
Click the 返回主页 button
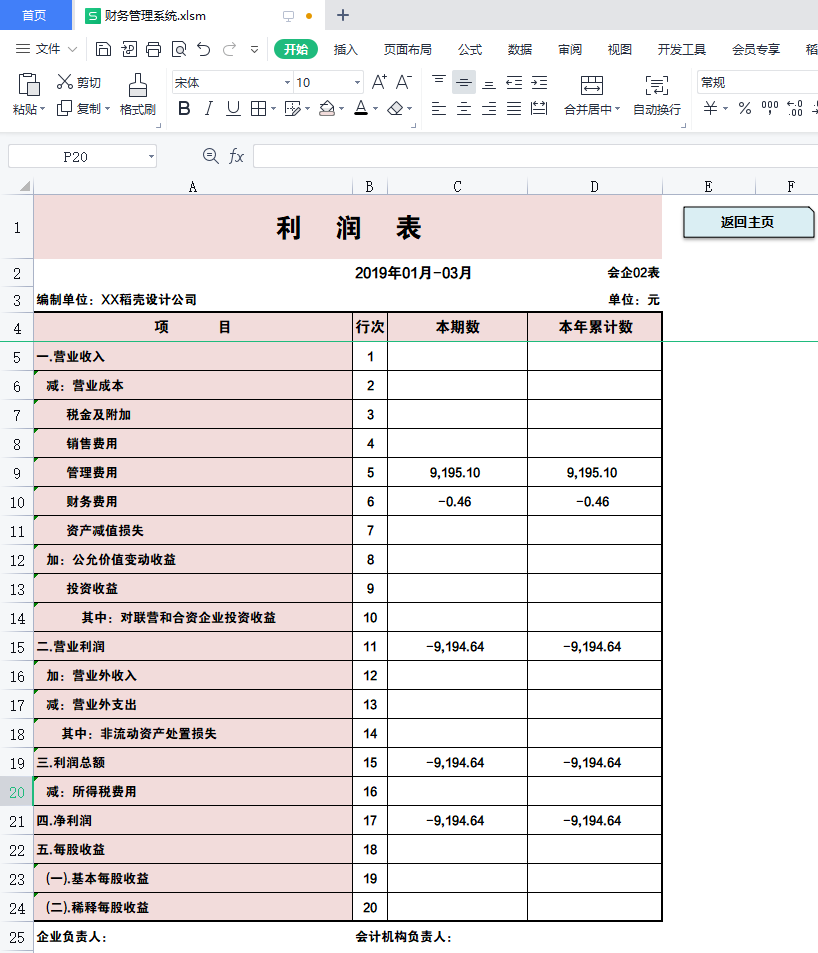pyautogui.click(x=748, y=221)
